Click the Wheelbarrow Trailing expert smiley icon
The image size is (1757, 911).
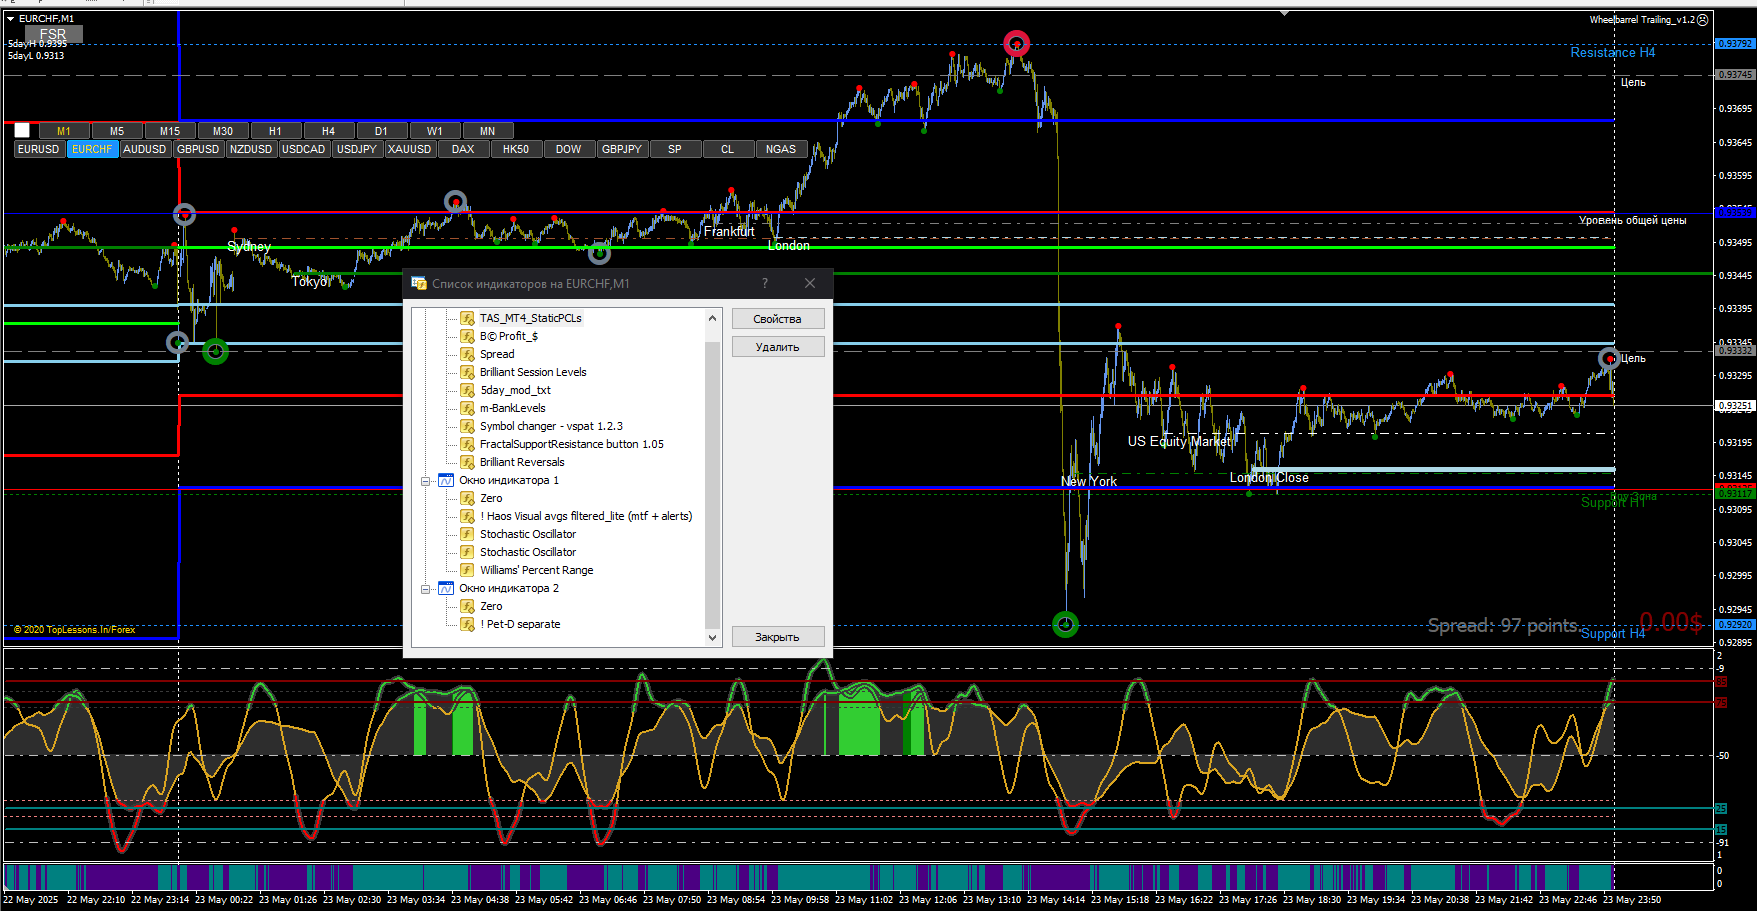pyautogui.click(x=1703, y=20)
